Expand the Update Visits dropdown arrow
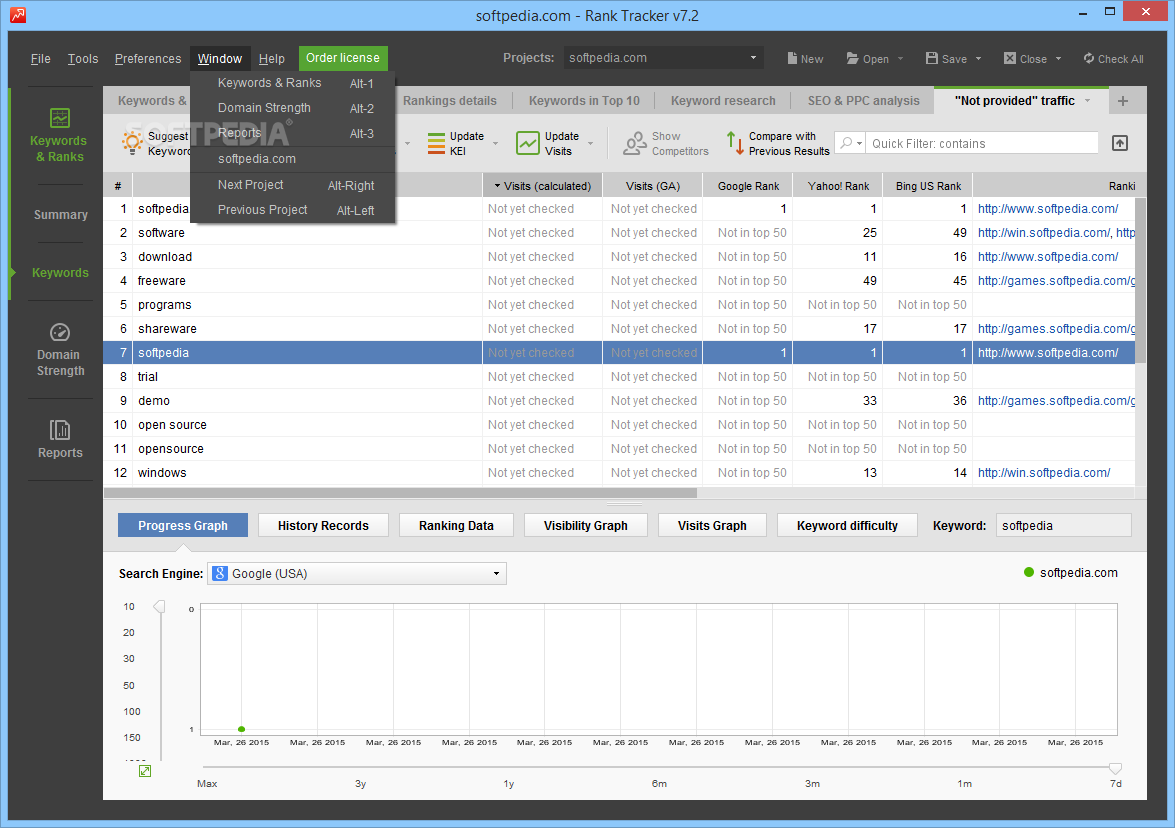The width and height of the screenshot is (1175, 828). tap(590, 143)
